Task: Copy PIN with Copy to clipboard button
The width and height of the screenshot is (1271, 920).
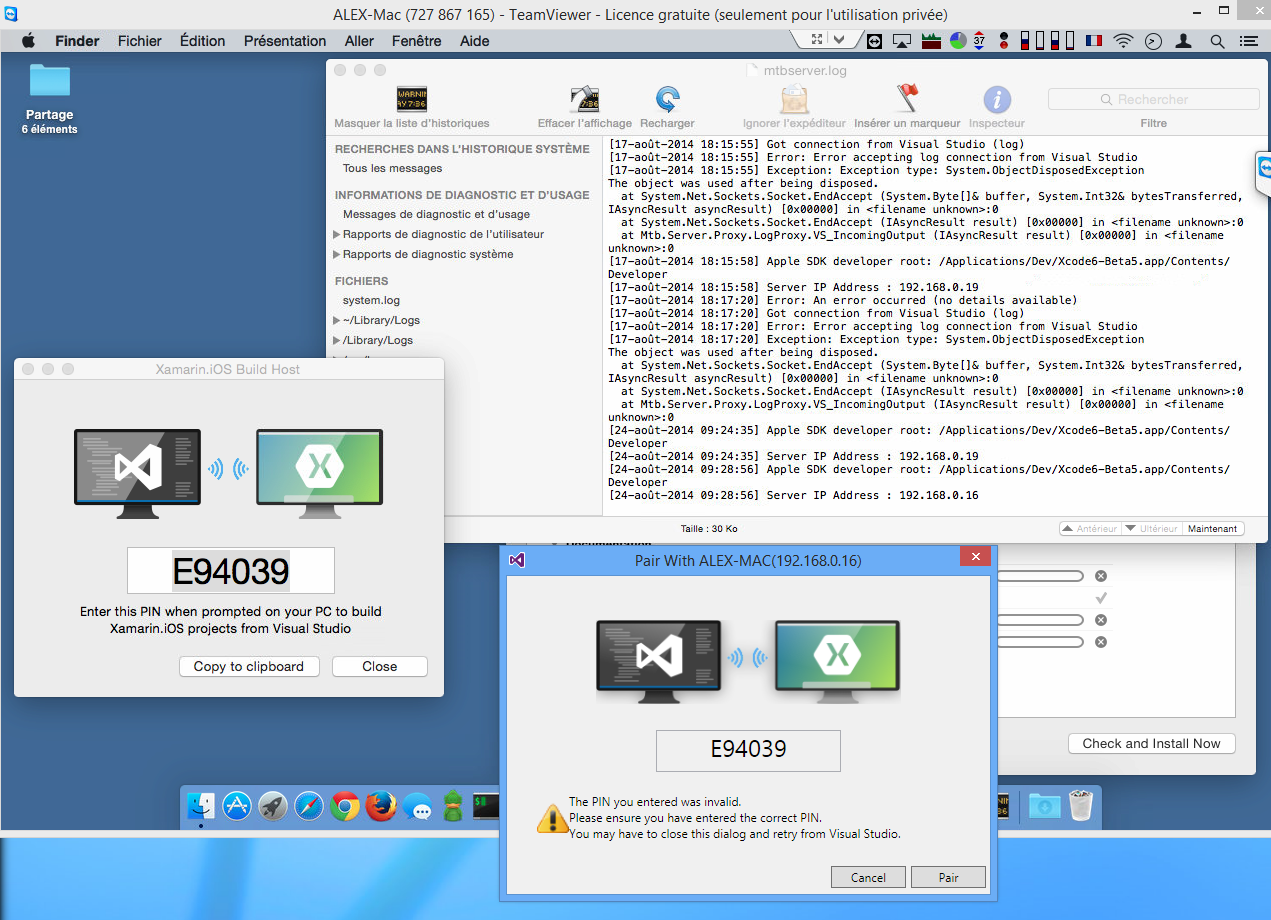Action: 249,666
